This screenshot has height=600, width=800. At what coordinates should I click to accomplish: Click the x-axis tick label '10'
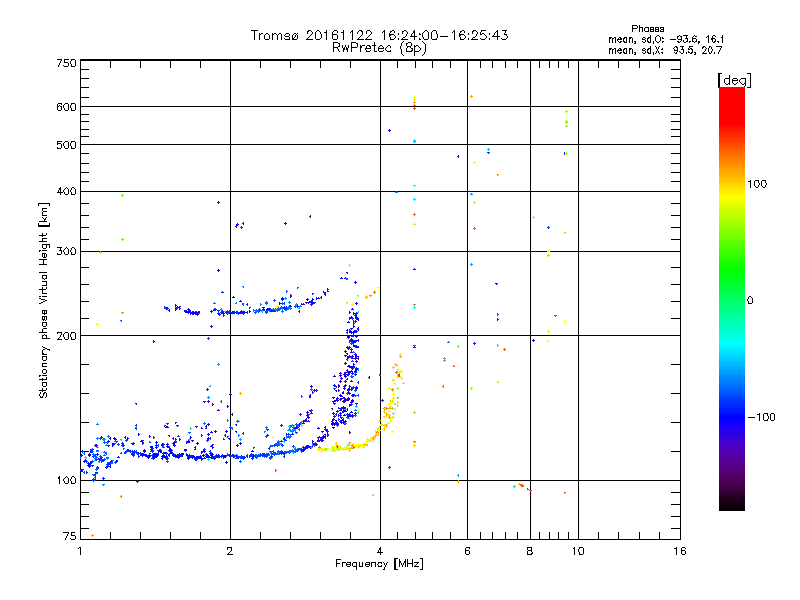tap(578, 551)
